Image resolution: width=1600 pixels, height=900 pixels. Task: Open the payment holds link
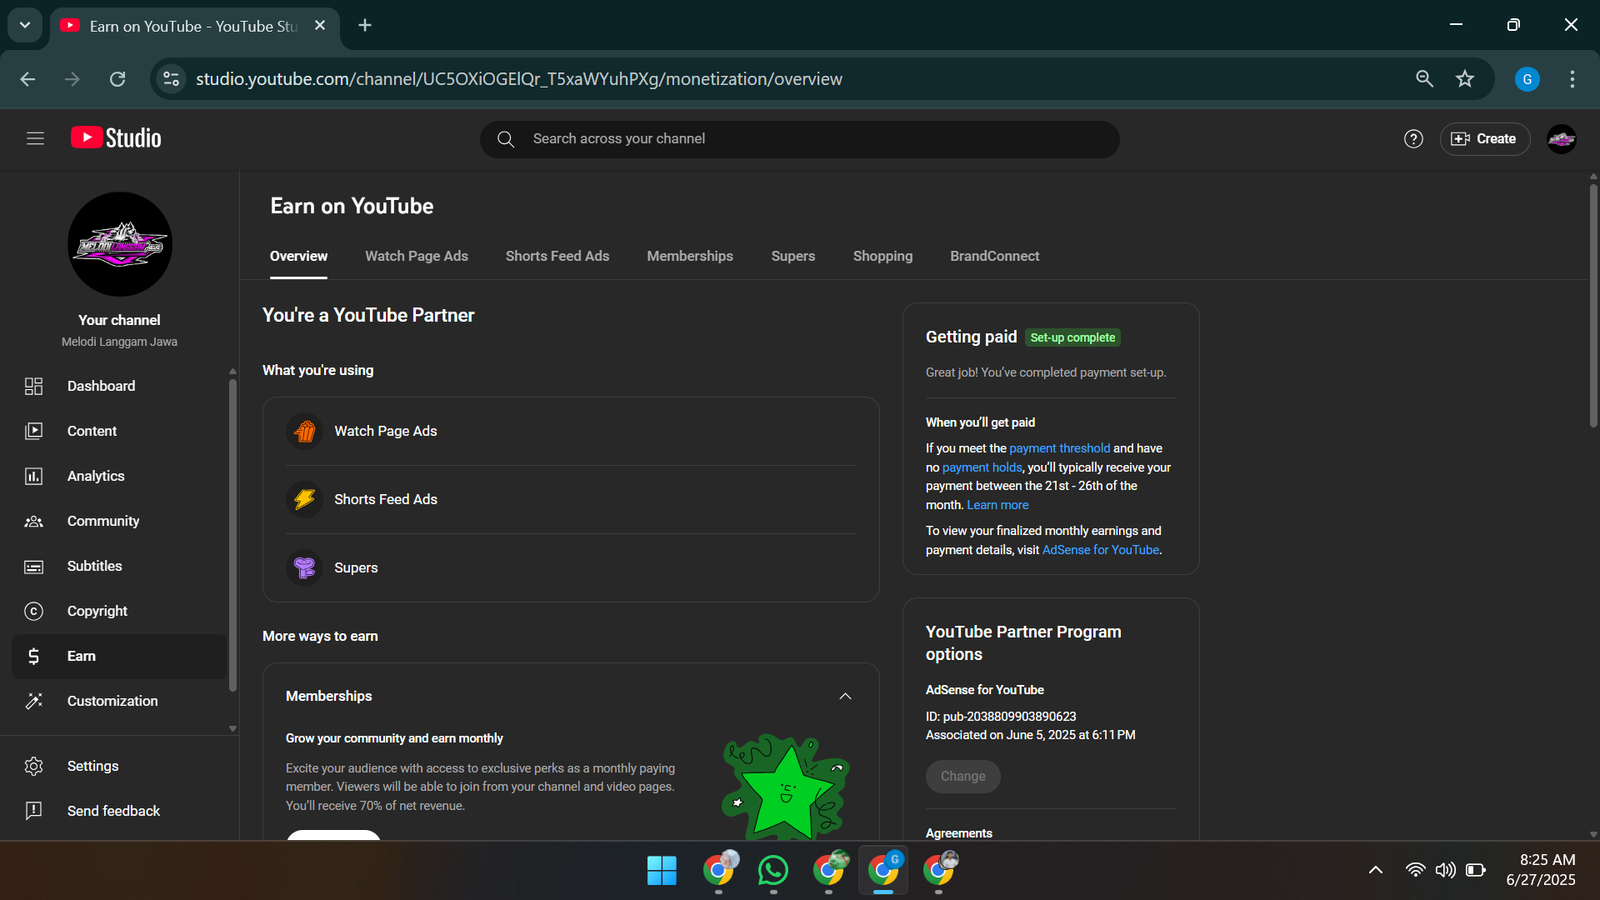tap(982, 467)
